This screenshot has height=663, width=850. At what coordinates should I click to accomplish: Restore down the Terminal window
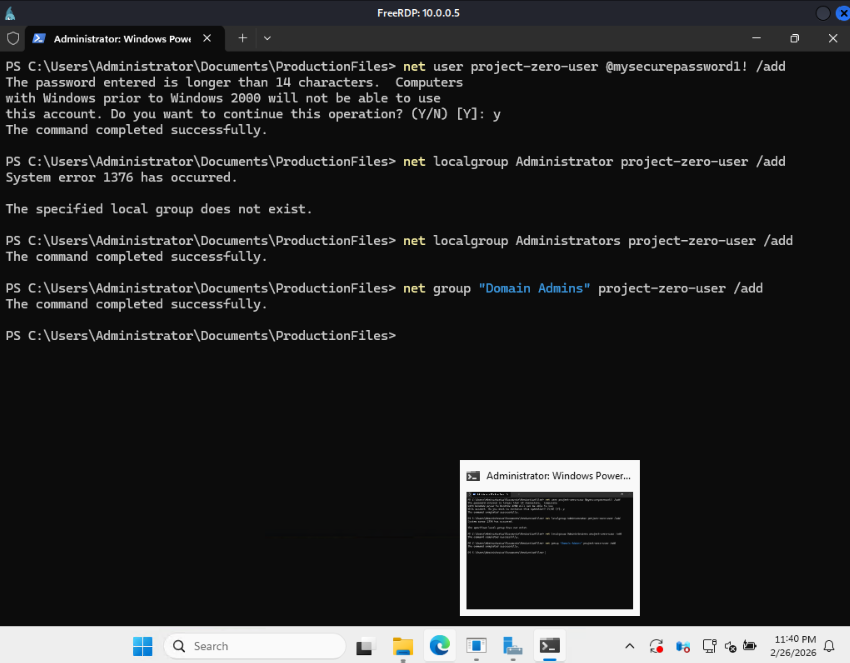tap(795, 38)
